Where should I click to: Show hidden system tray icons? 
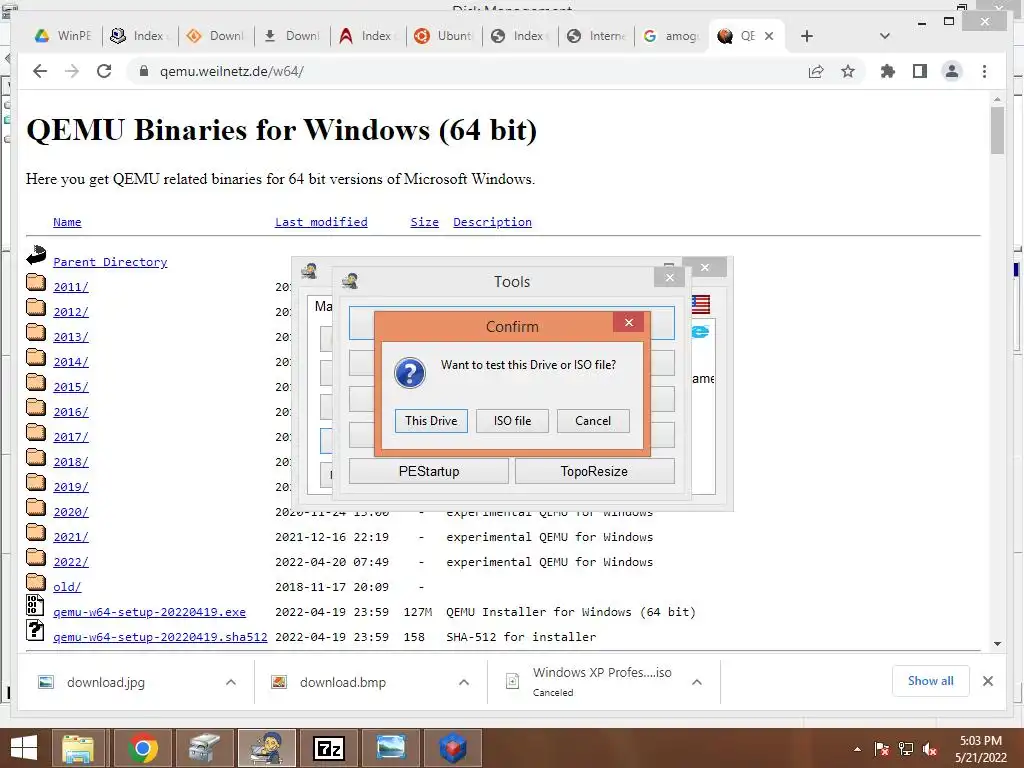pos(857,749)
